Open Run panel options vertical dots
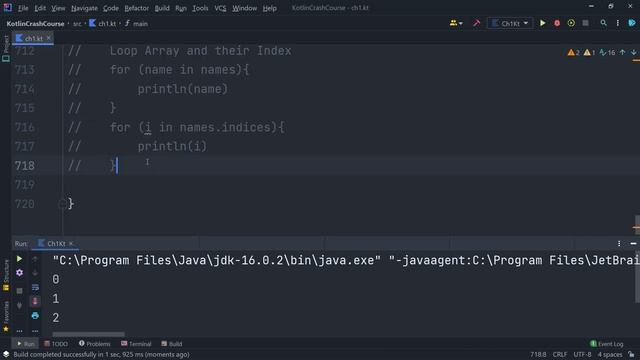The image size is (640, 360). tap(619, 244)
